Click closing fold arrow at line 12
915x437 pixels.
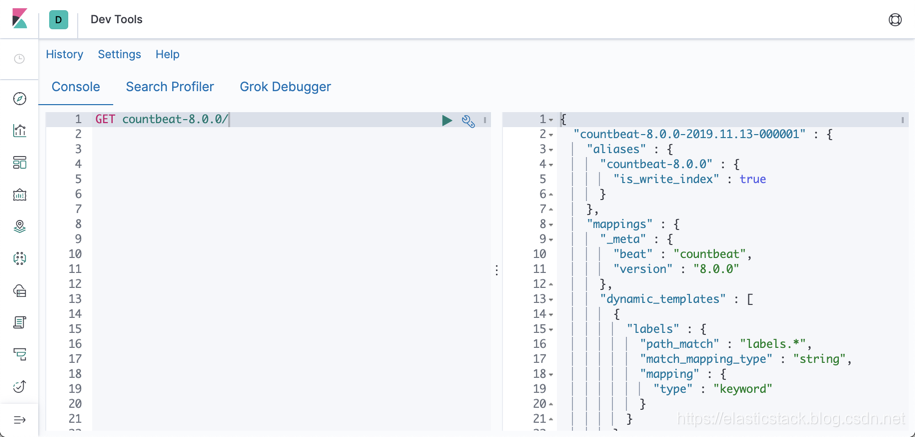(x=551, y=285)
